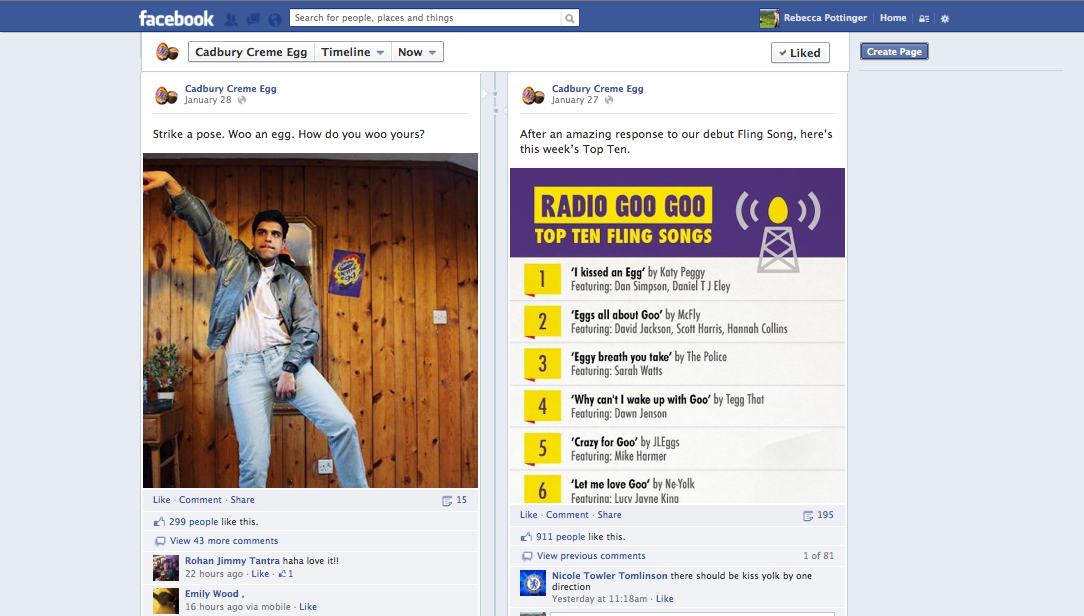Open privacy shortcuts icon
1084x616 pixels.
coord(924,19)
